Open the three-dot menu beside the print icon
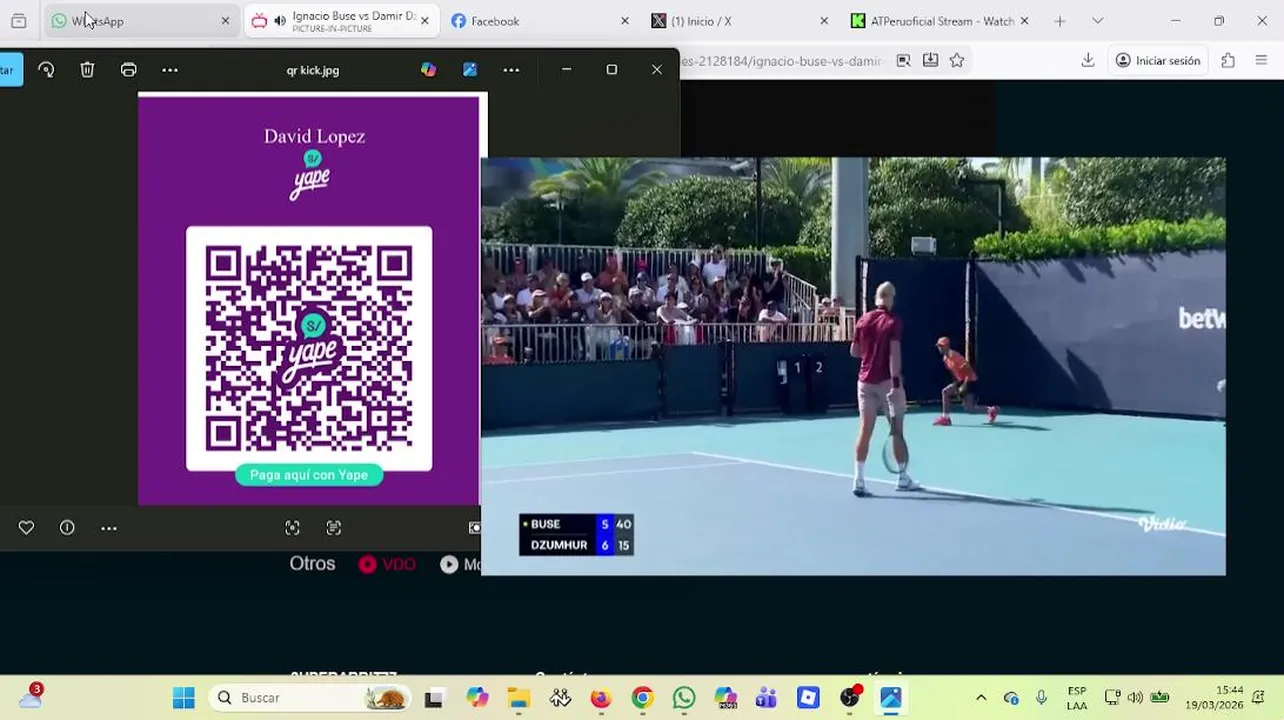The image size is (1284, 720). tap(170, 70)
